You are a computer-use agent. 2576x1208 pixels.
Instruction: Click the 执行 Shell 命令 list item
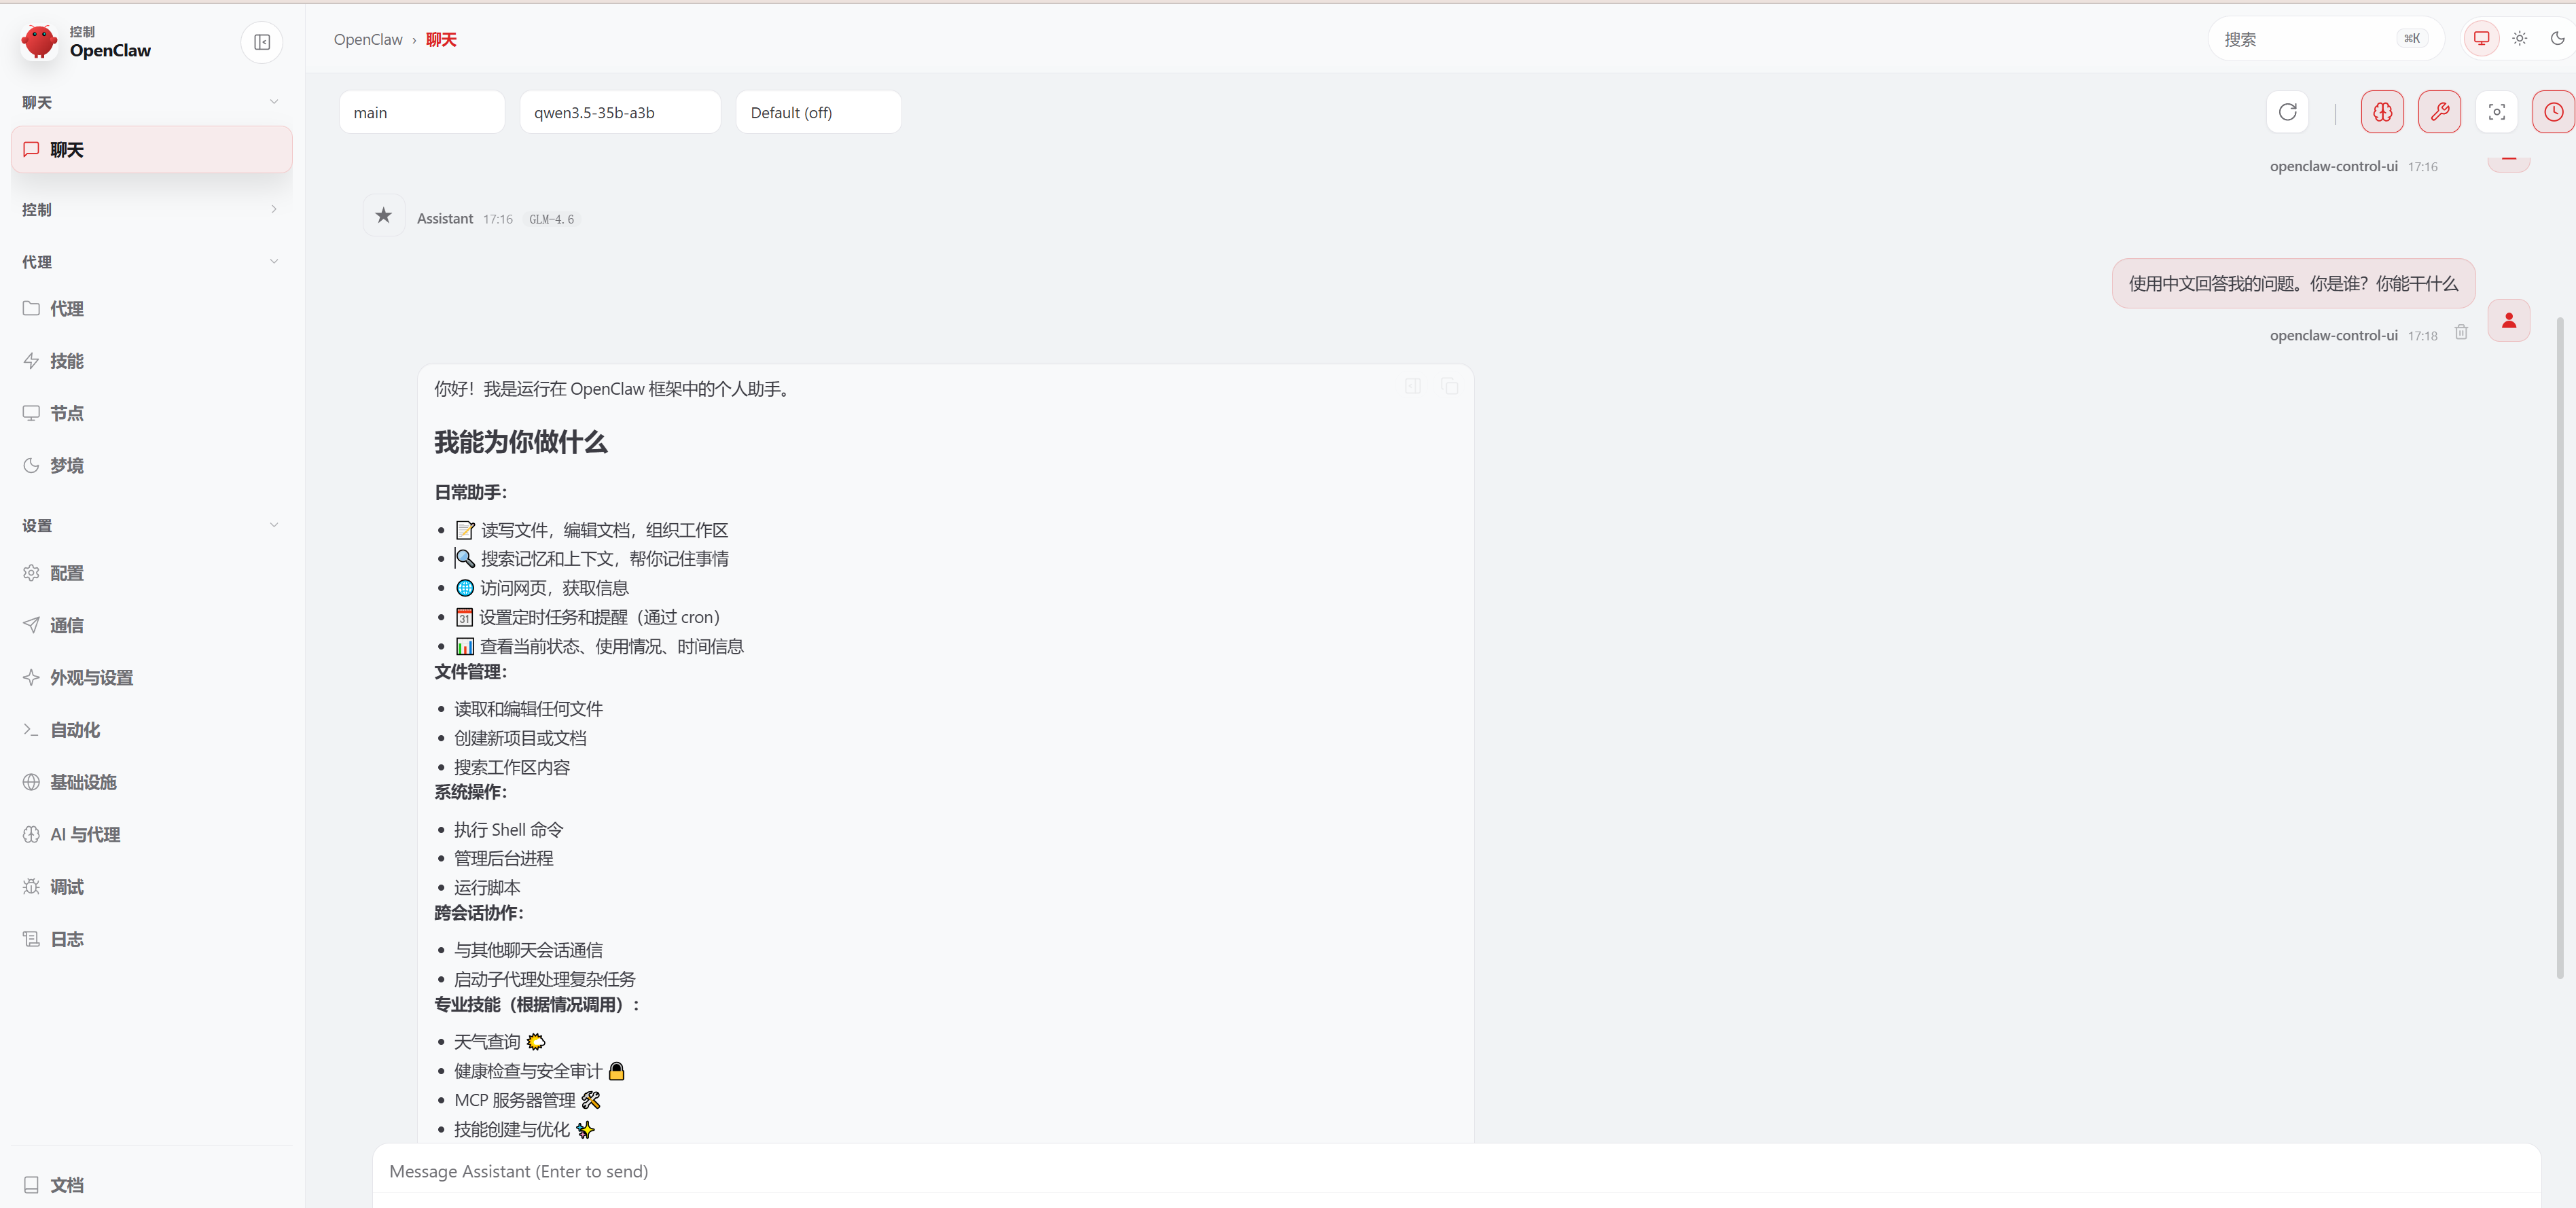click(x=509, y=829)
